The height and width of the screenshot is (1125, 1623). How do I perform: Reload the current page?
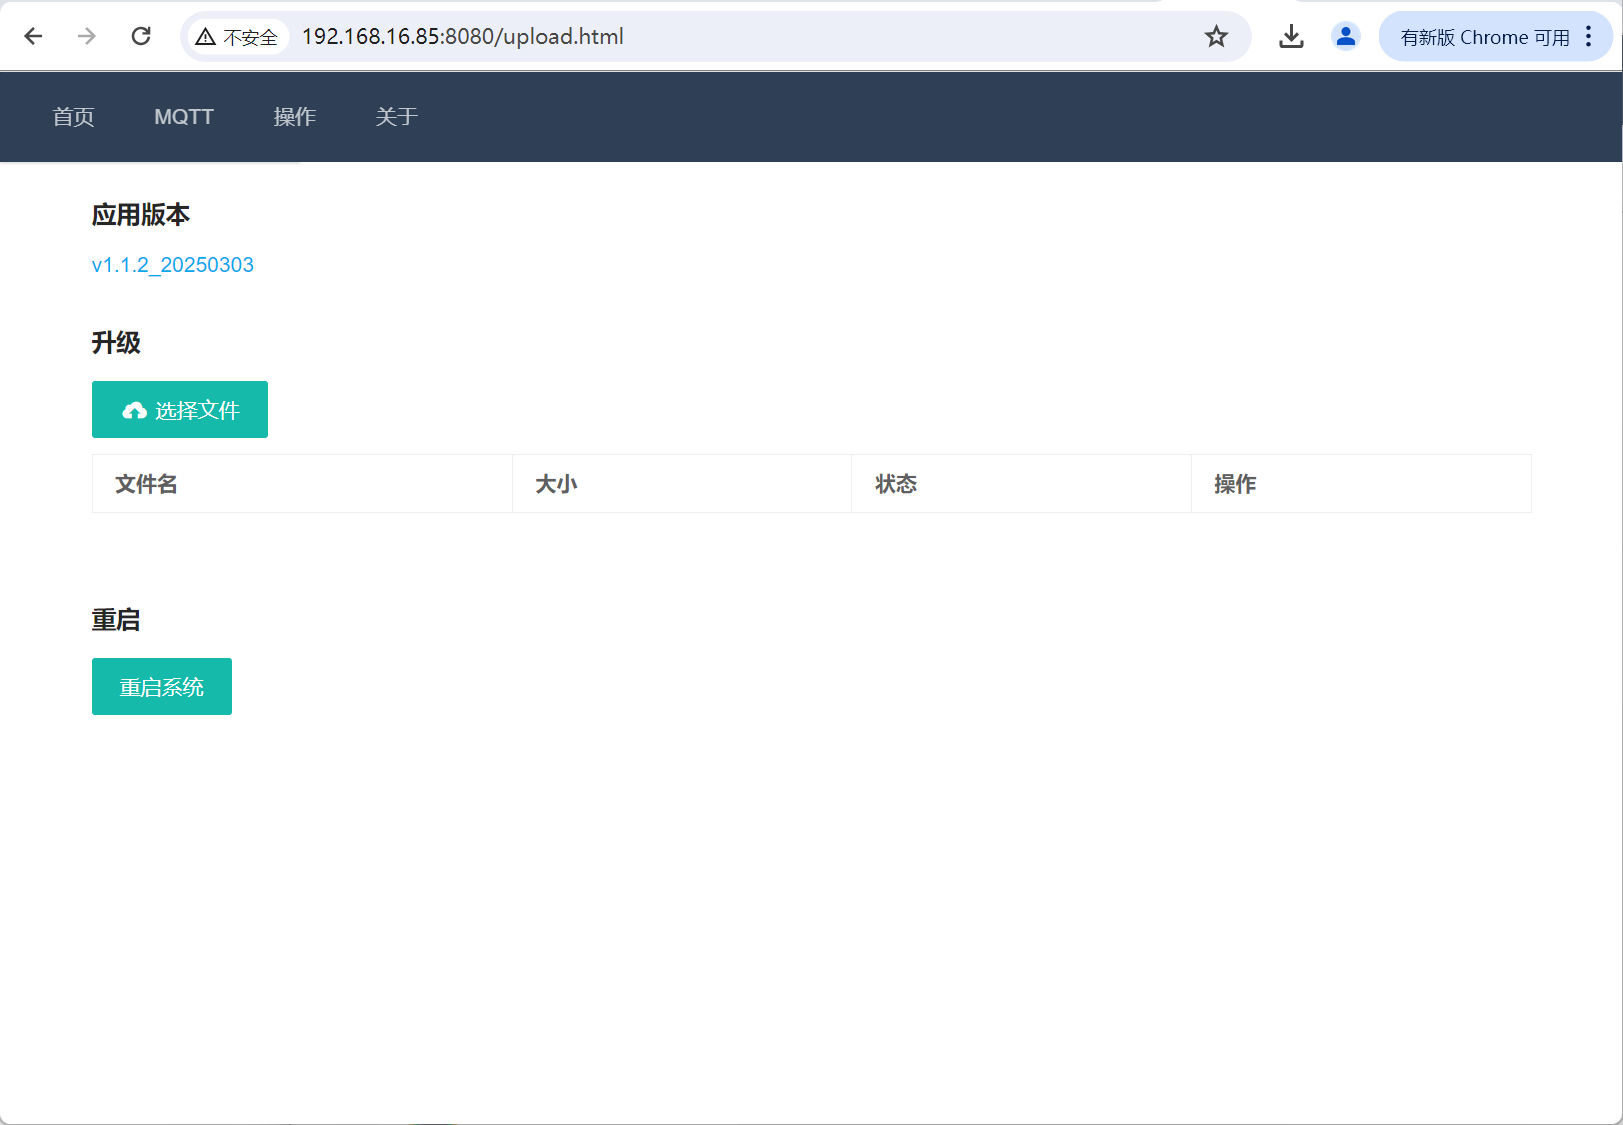(x=141, y=37)
